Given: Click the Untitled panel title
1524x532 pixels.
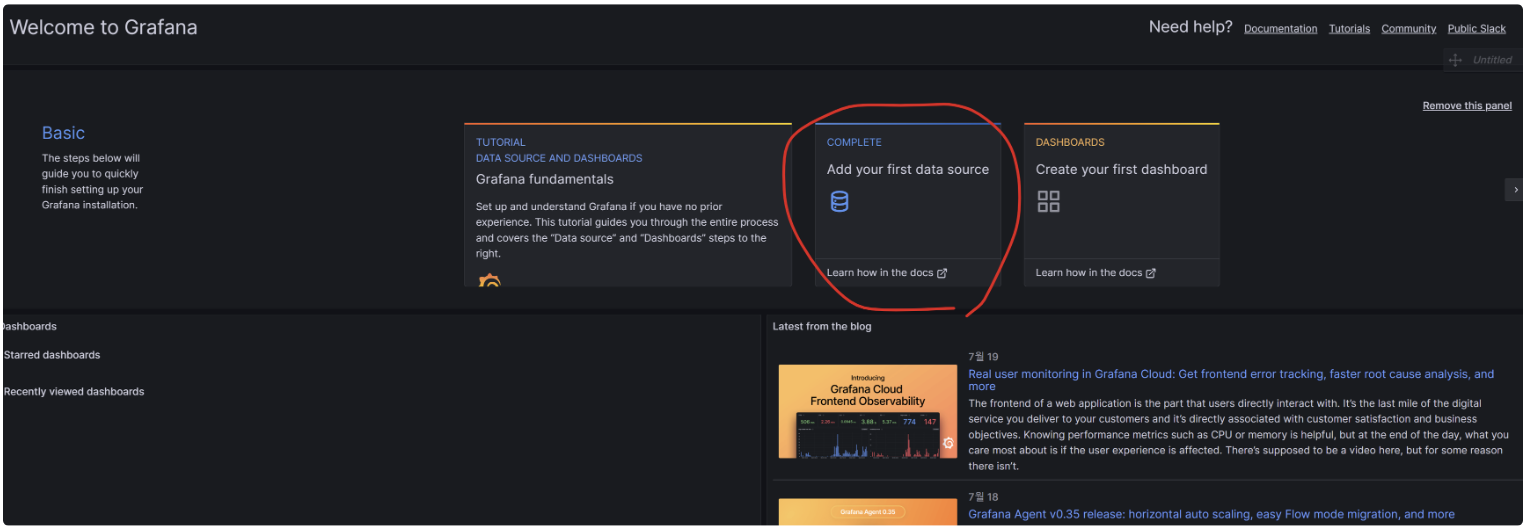Looking at the screenshot, I should [1492, 60].
